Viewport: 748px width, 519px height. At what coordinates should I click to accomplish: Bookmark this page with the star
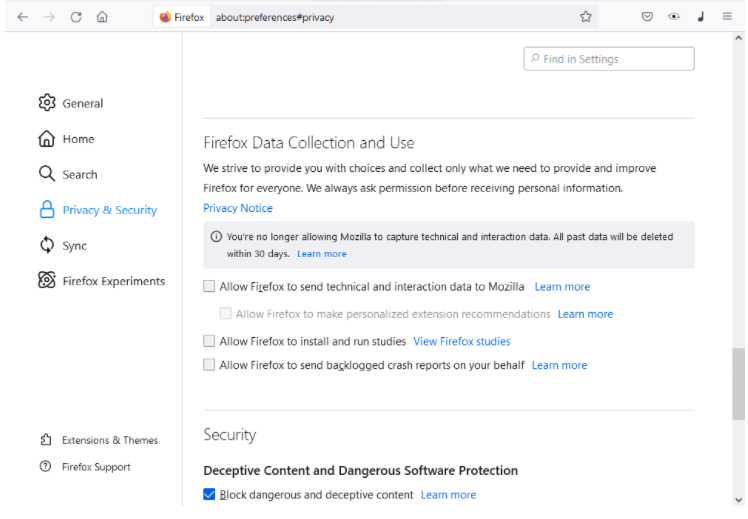[586, 17]
